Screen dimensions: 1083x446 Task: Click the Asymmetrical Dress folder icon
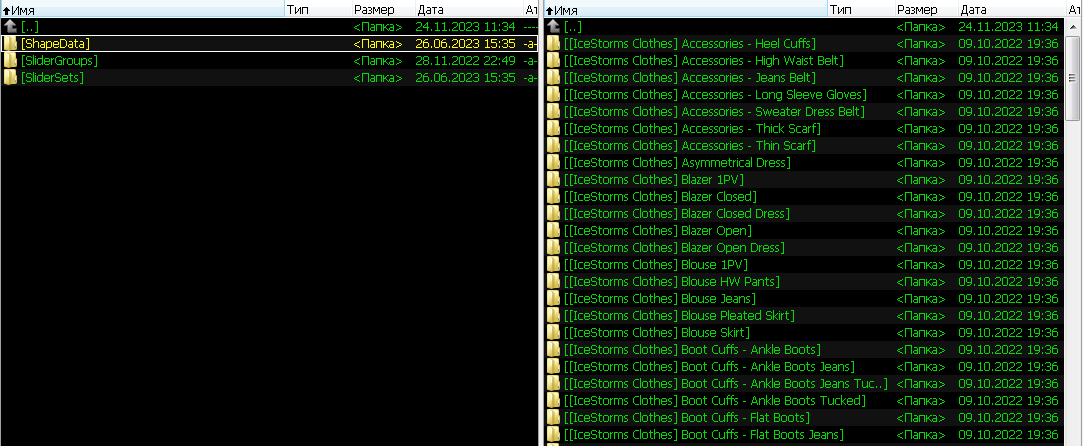[x=553, y=163]
